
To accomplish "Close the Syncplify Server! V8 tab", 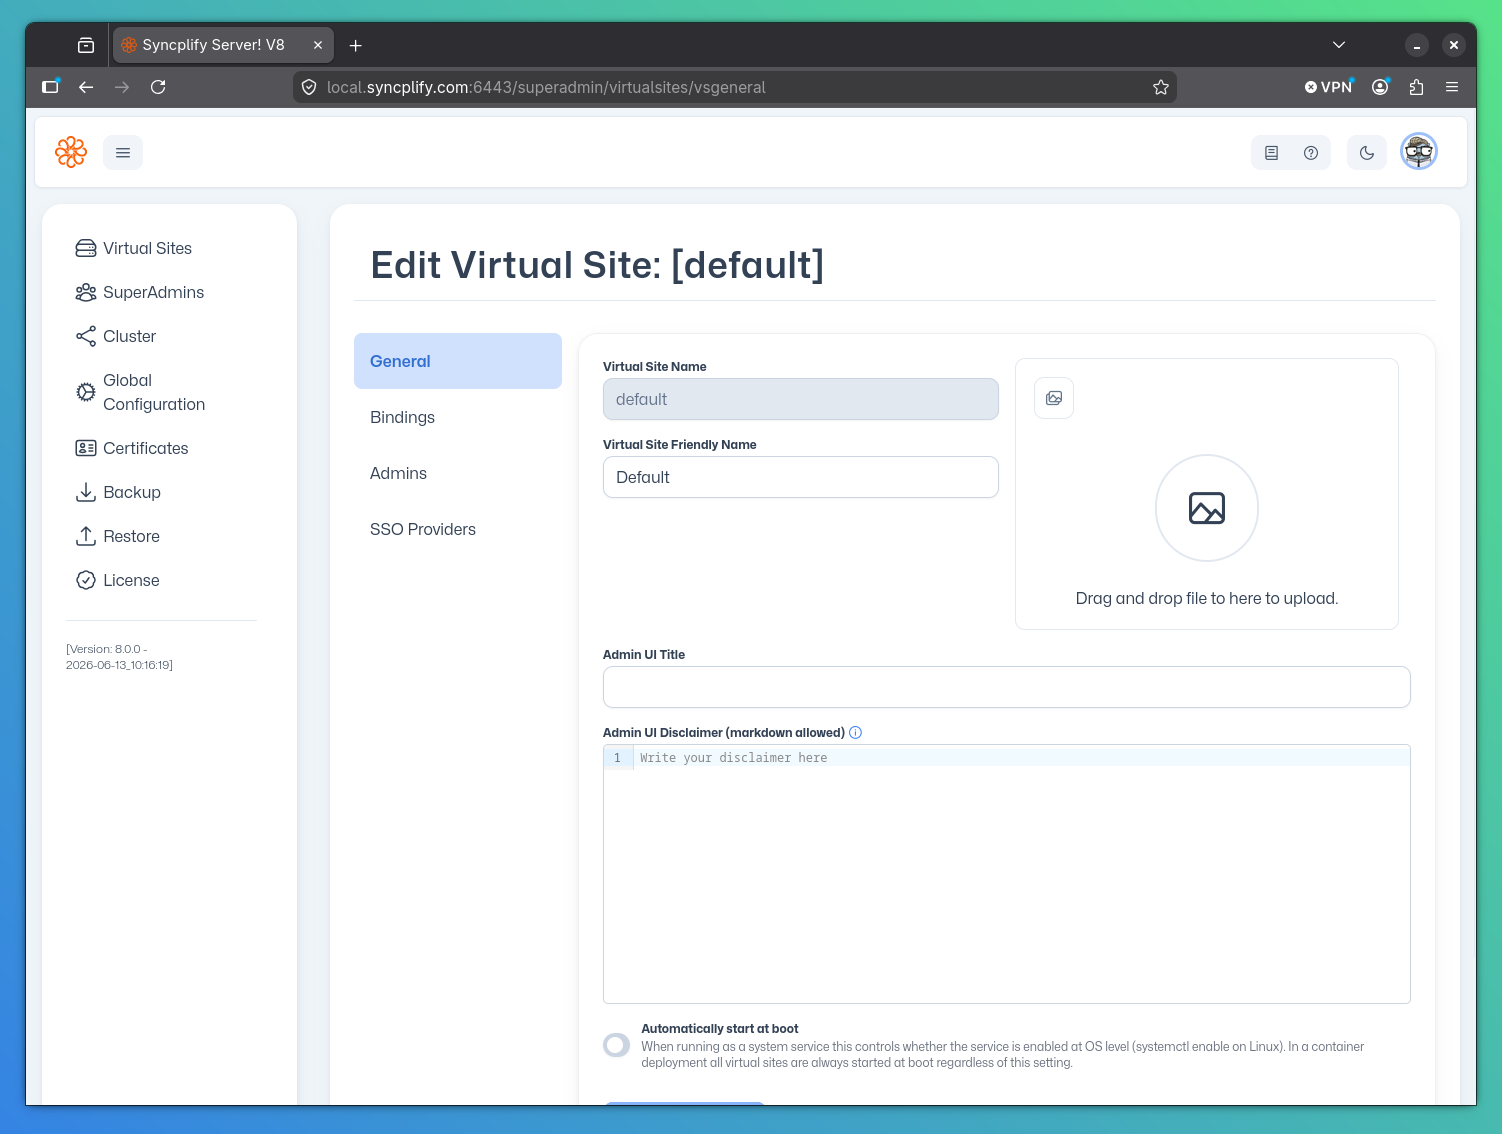I will (x=318, y=45).
